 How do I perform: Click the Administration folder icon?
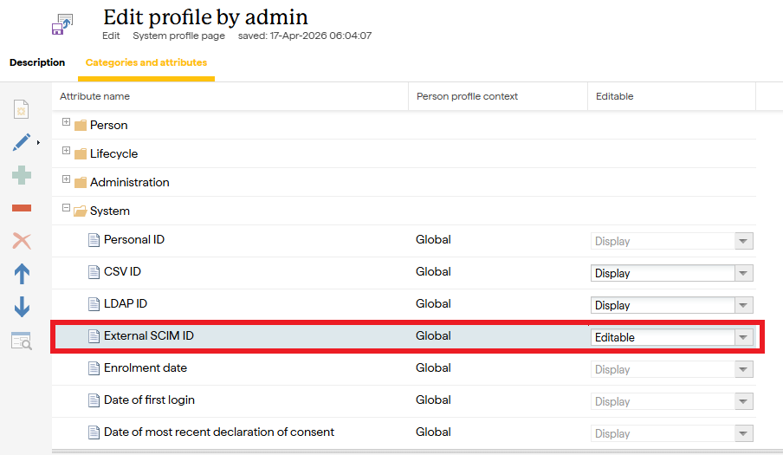[80, 182]
